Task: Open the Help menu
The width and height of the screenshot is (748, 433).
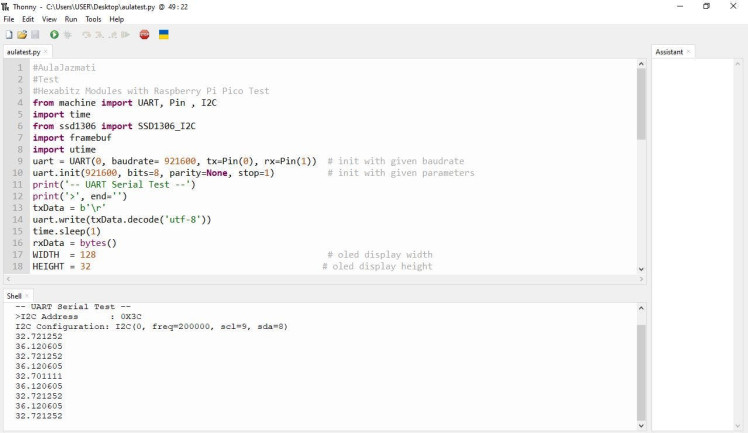Action: click(116, 19)
